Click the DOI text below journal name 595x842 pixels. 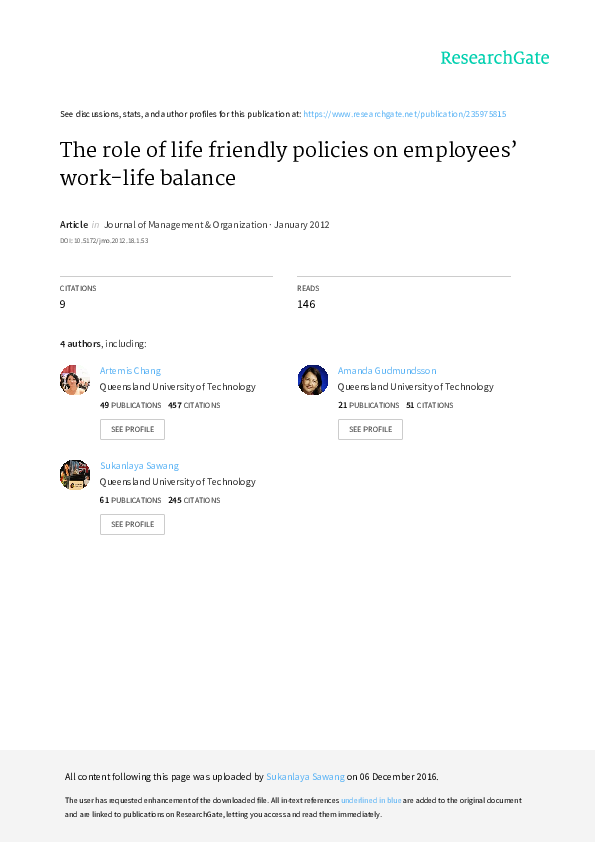coord(104,241)
